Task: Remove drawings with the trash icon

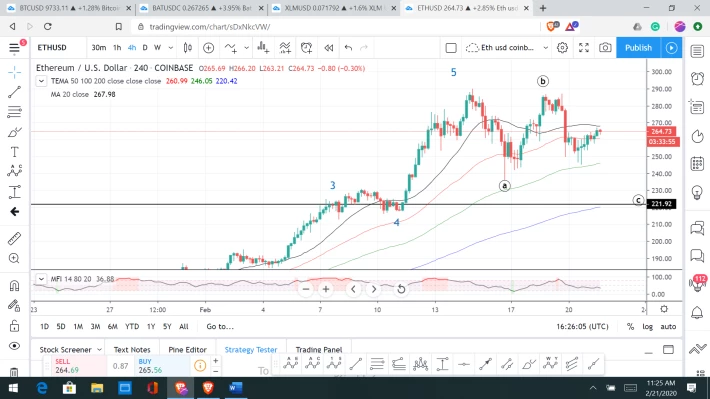Action: (14, 372)
